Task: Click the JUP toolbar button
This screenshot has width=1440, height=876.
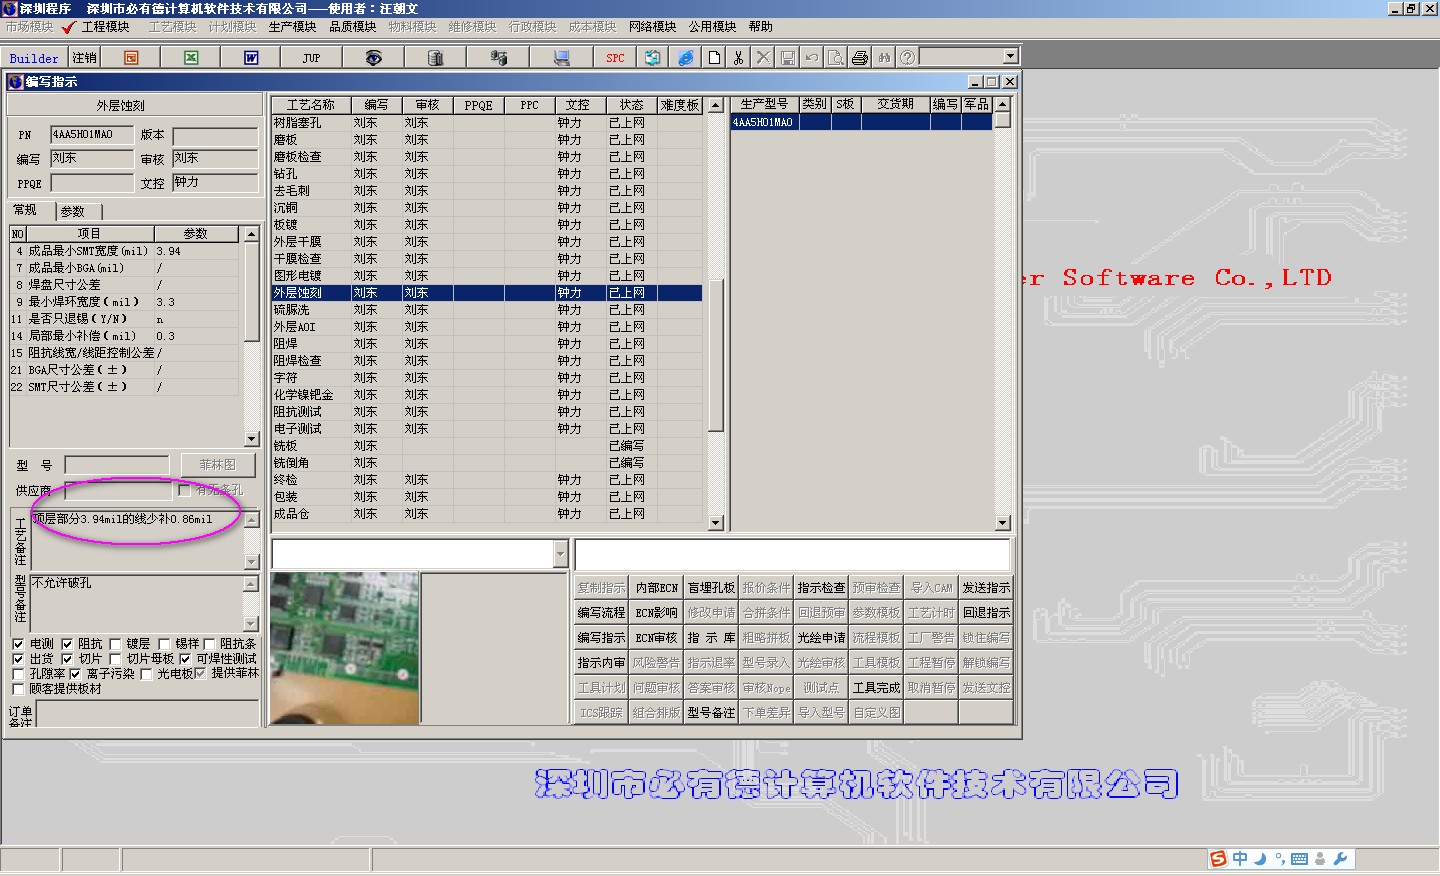Action: point(311,58)
